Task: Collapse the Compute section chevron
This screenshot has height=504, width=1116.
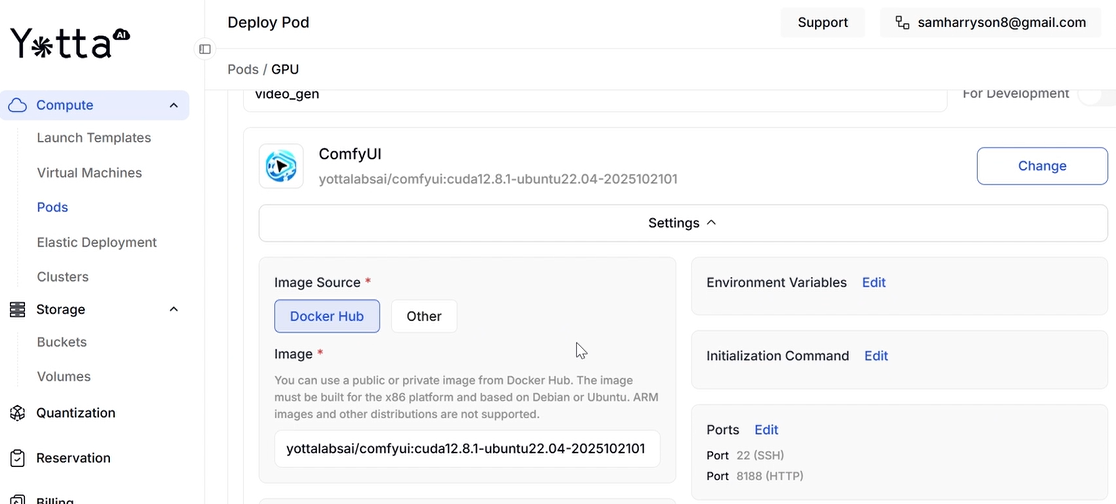Action: (174, 105)
